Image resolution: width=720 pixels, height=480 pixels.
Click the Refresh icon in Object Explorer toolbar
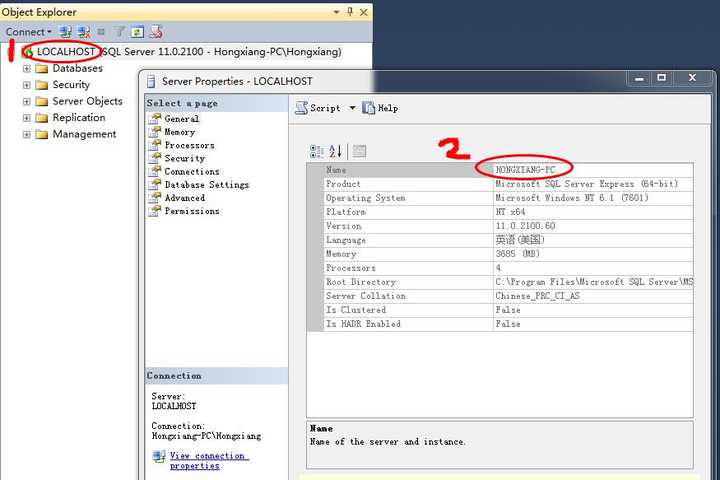(x=137, y=32)
